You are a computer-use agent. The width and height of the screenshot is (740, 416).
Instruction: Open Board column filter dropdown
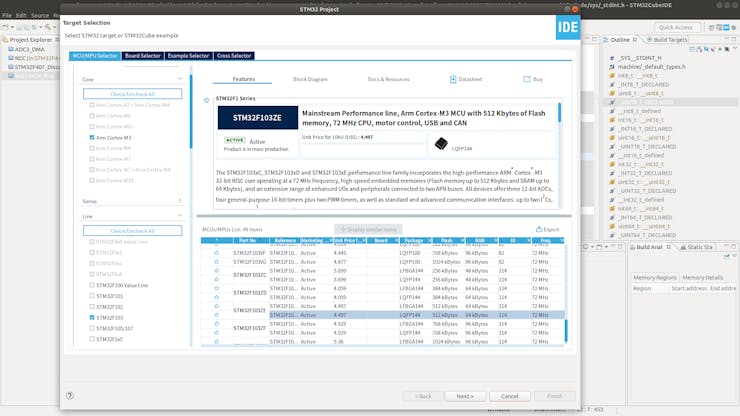(396, 240)
